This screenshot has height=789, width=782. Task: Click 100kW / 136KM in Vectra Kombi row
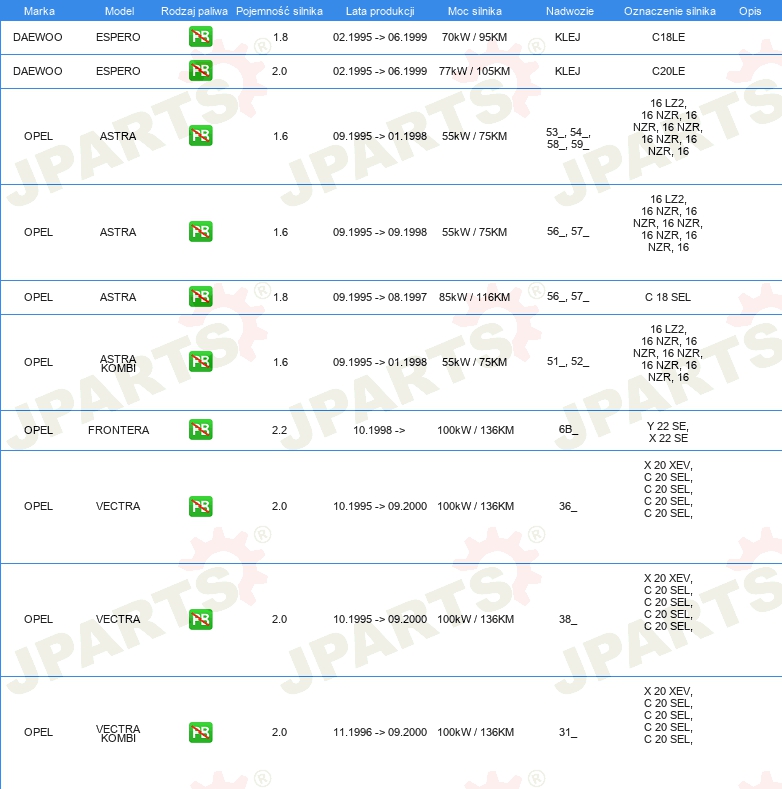pos(476,733)
